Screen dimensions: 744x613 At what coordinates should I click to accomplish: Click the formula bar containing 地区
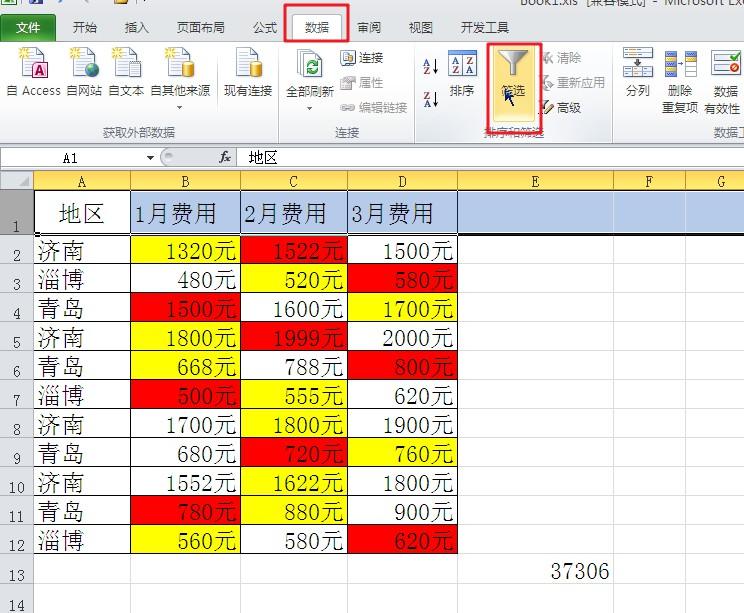(x=489, y=158)
